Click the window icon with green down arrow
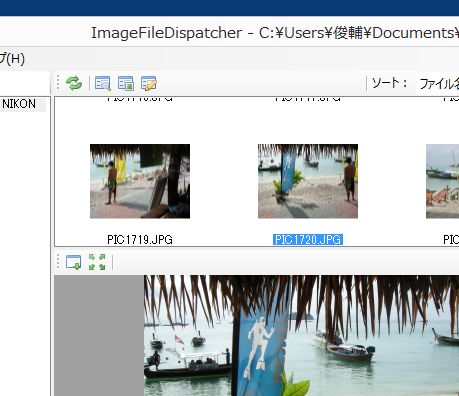 coord(73,262)
